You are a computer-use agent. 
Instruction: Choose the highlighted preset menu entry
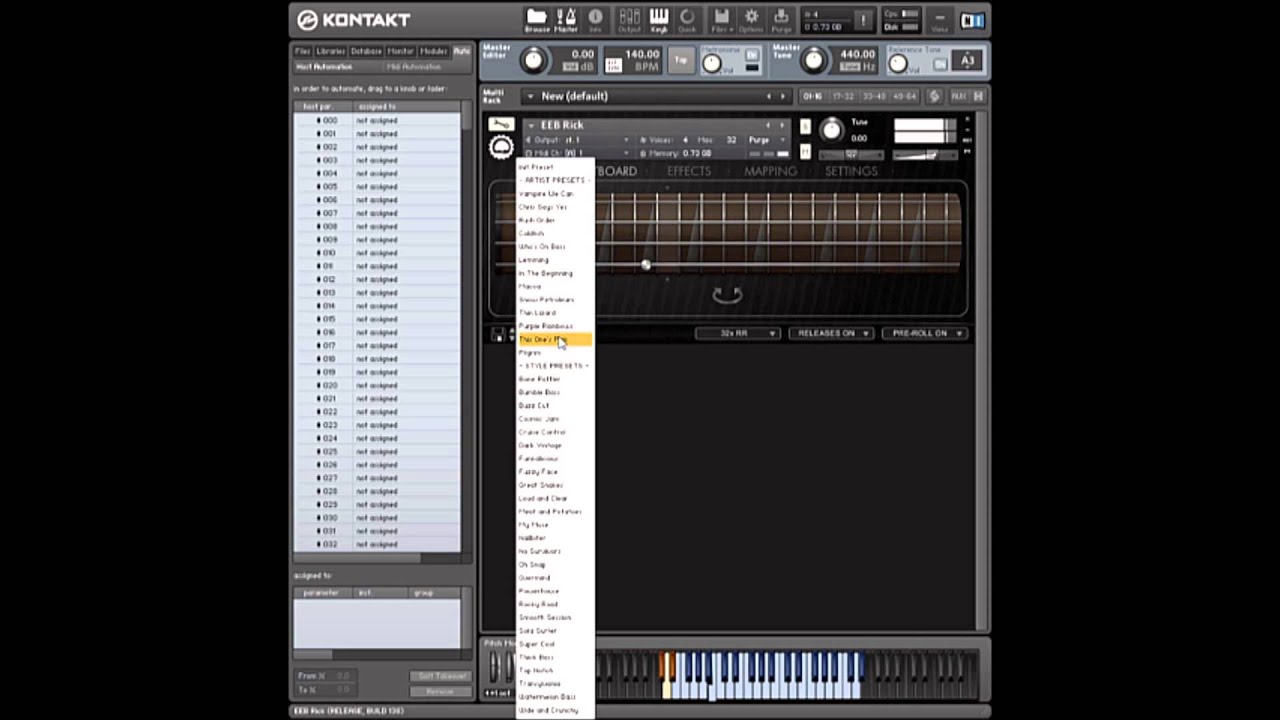(555, 340)
